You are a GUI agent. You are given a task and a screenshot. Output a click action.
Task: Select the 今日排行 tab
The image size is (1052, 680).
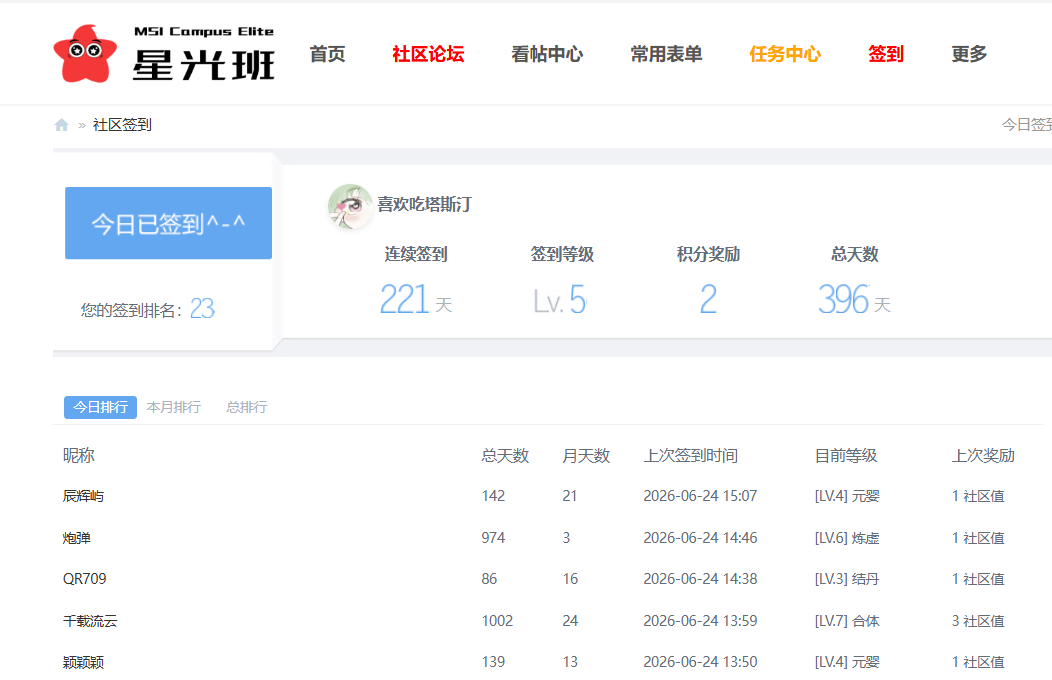tap(101, 407)
